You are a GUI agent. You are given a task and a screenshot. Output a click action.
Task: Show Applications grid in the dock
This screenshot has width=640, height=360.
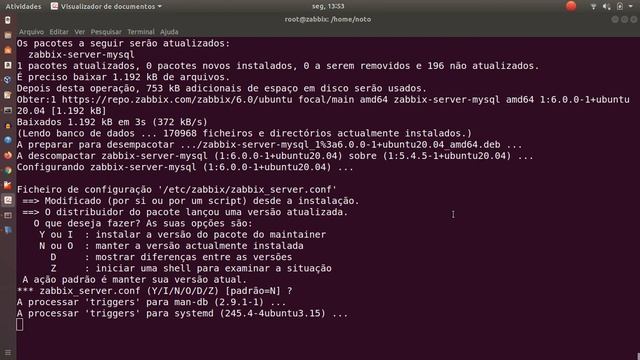point(8,352)
